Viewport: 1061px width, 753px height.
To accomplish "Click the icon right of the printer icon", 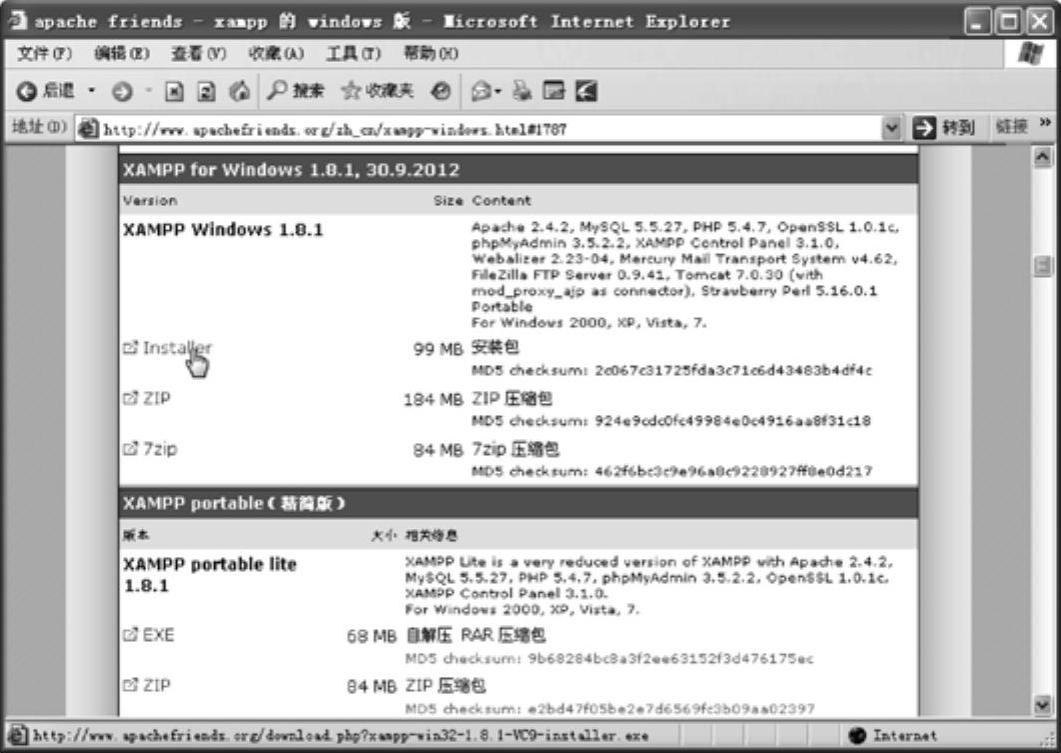I will 554,91.
